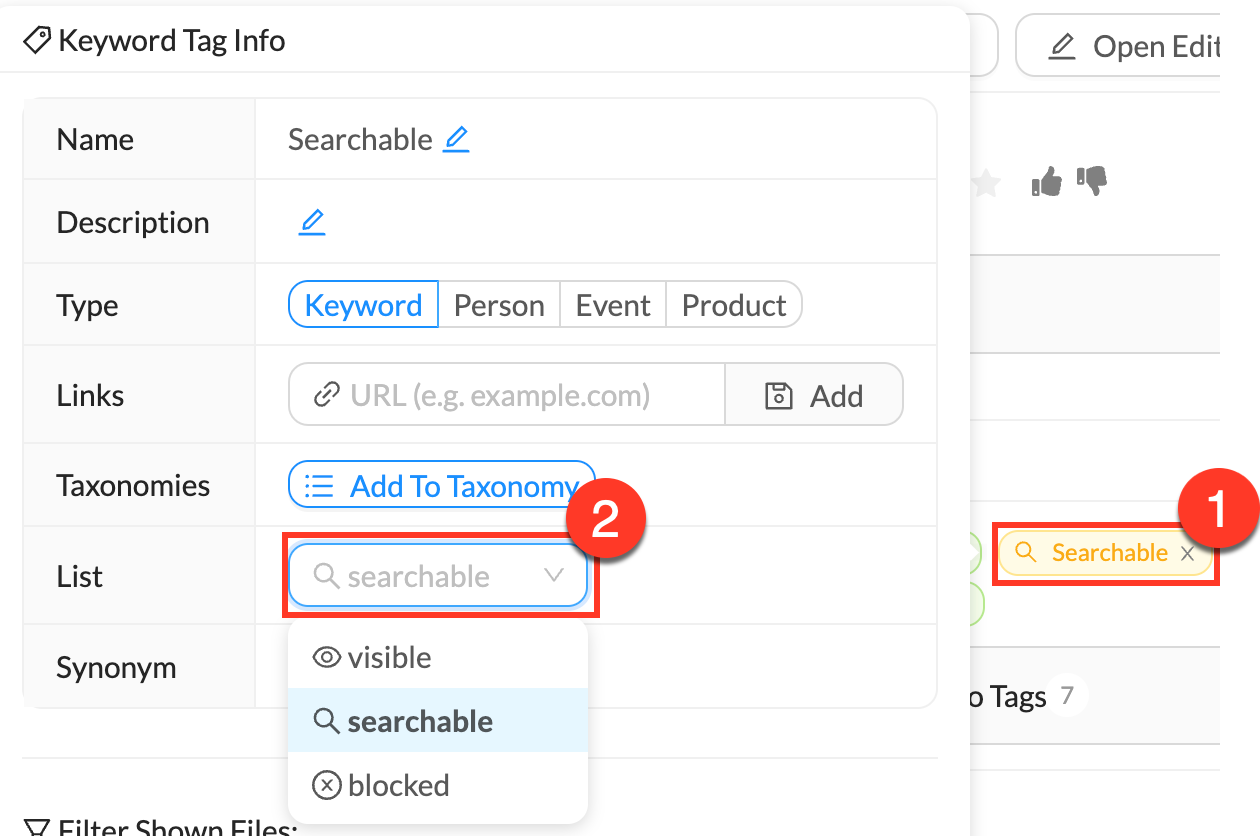
Task: Click the thumbs up rating icon
Action: [1046, 182]
